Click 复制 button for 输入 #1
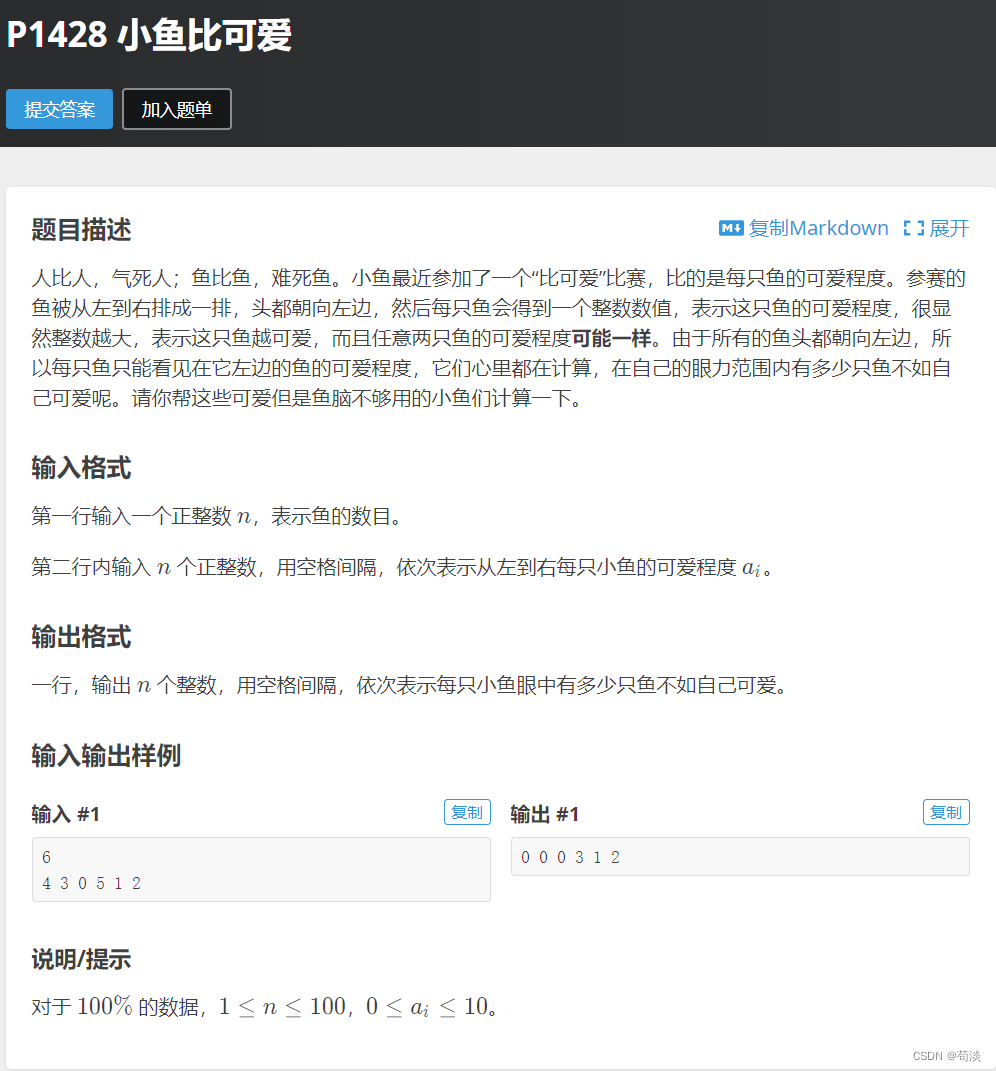 pyautogui.click(x=467, y=812)
